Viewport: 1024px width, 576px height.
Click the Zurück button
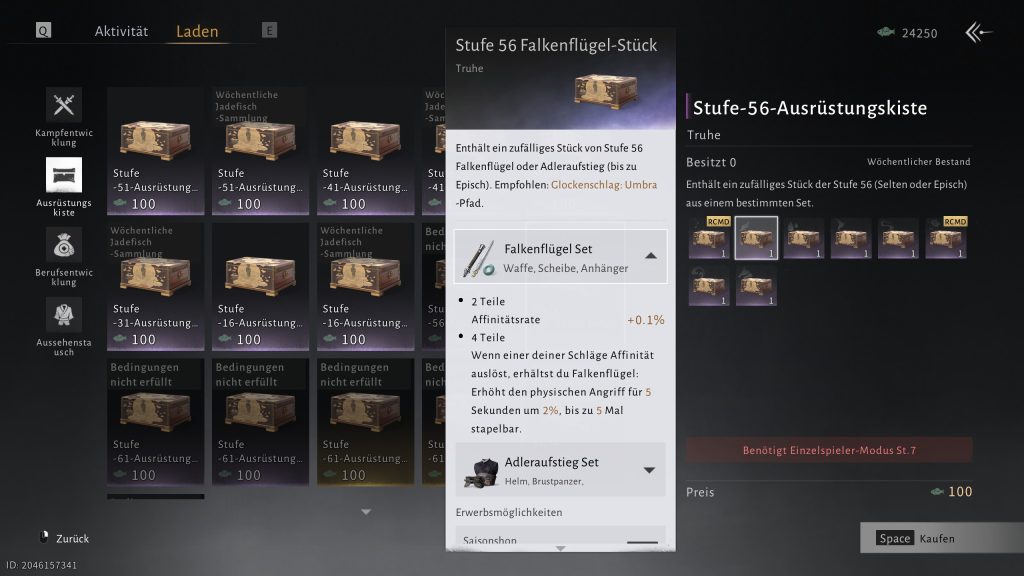(64, 538)
